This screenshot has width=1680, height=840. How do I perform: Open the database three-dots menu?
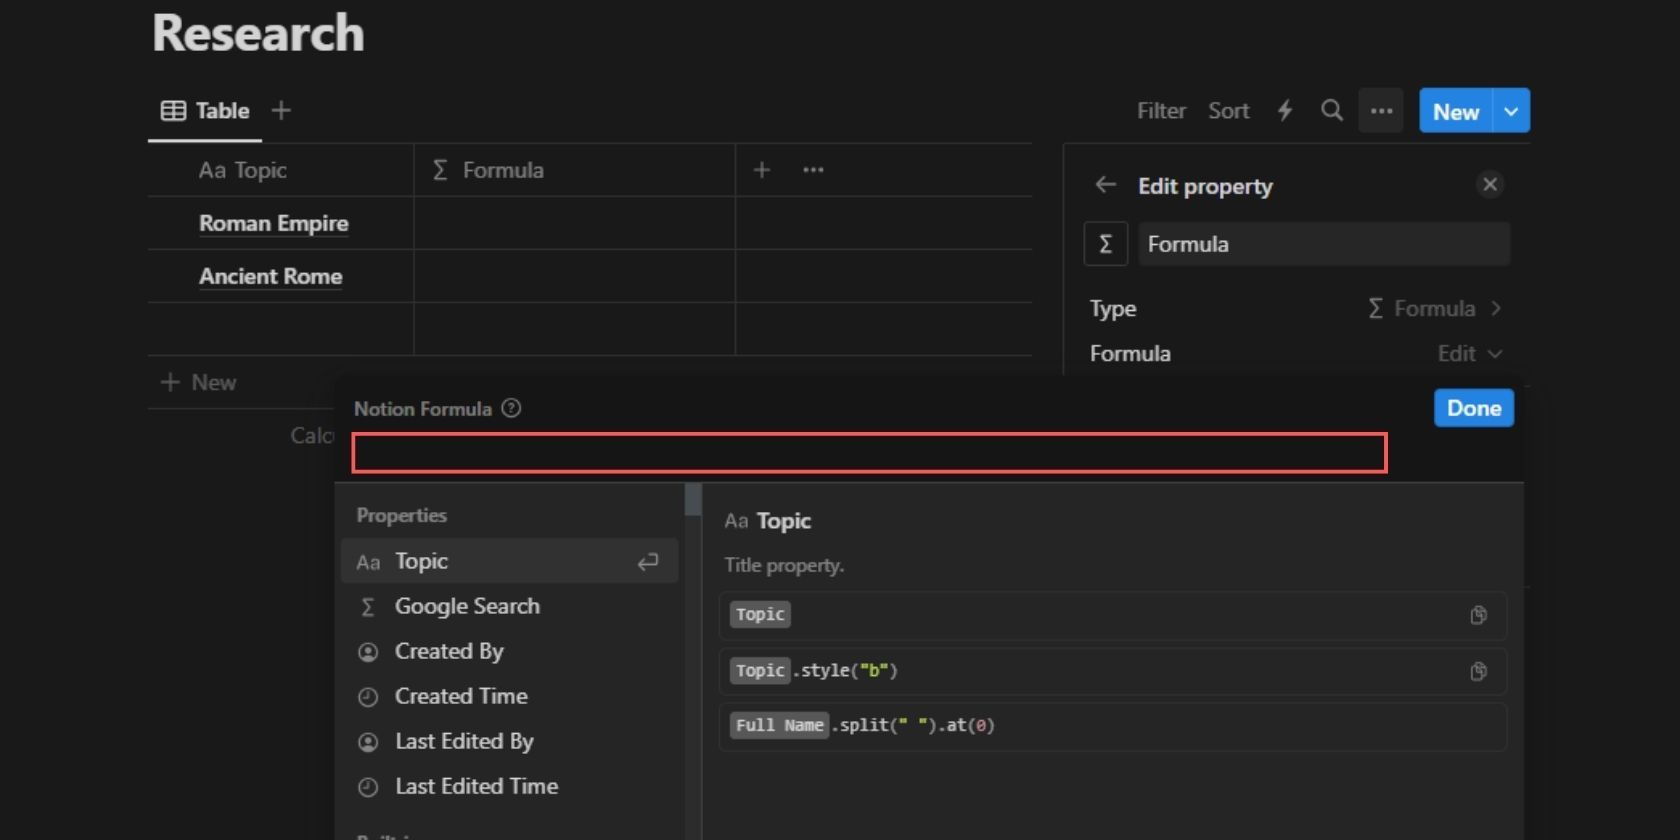tap(1381, 111)
